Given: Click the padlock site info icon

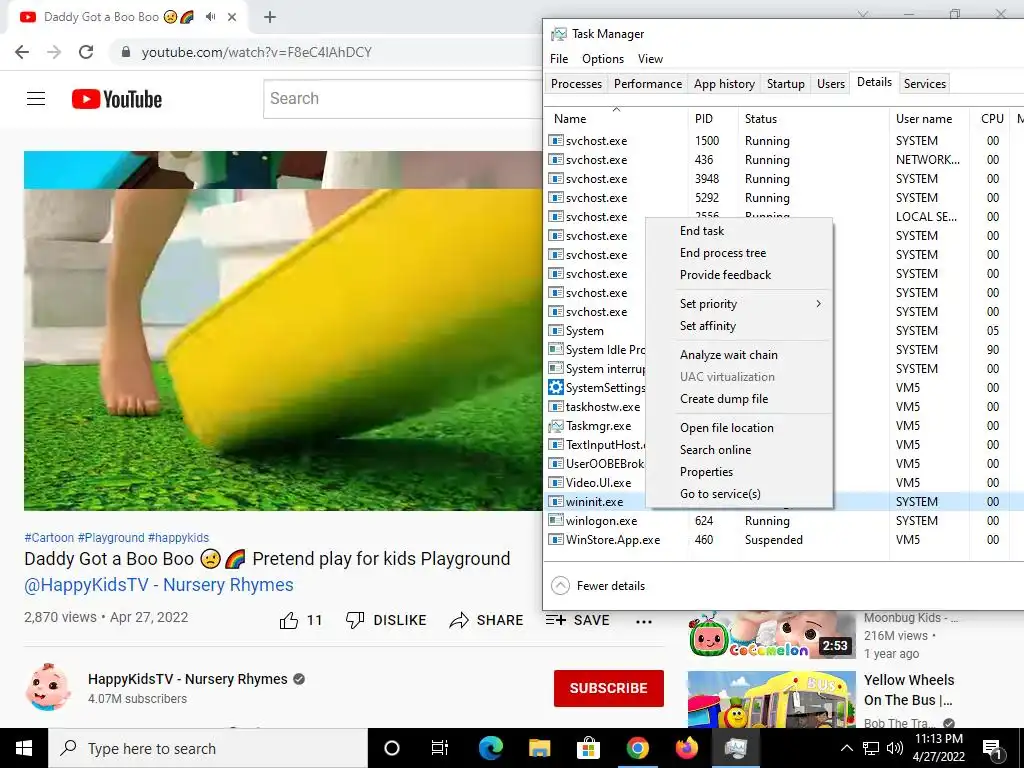Looking at the screenshot, I should pyautogui.click(x=126, y=52).
